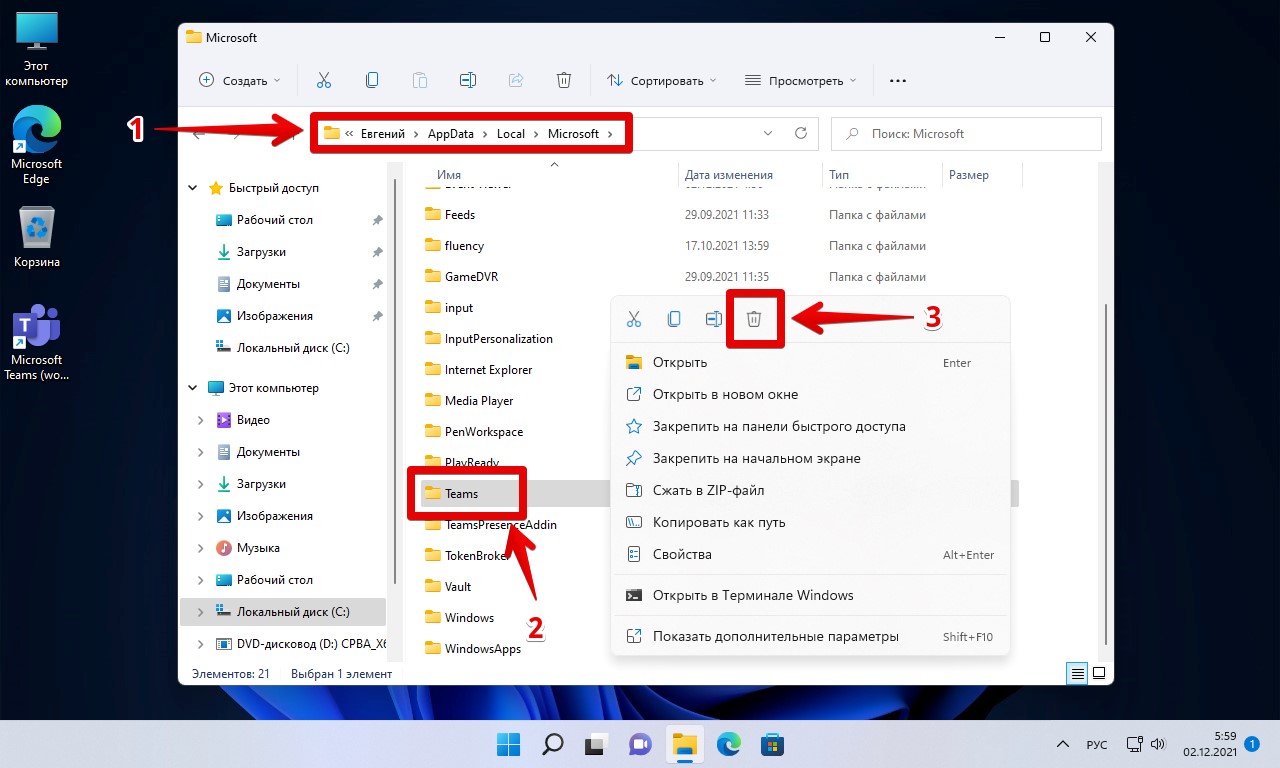
Task: Click the volume icon in system tray
Action: 1158,745
